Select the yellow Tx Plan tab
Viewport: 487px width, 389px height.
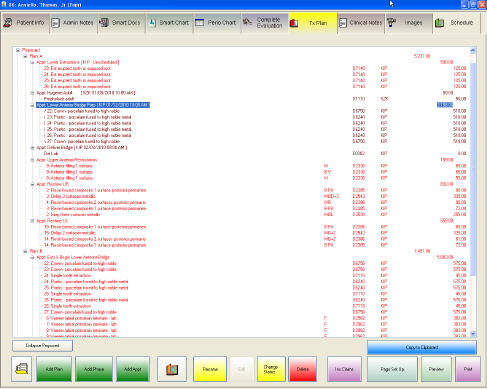pyautogui.click(x=313, y=23)
